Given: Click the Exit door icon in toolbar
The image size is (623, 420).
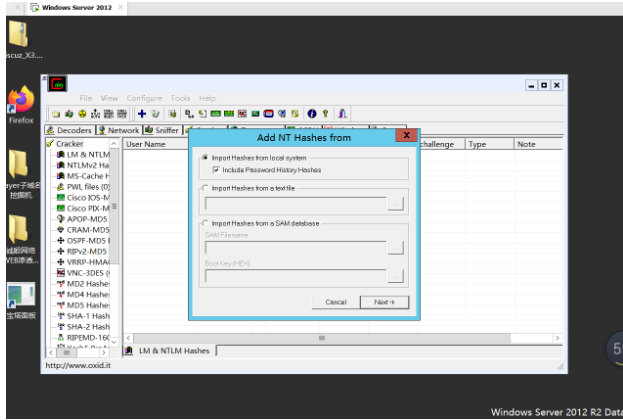Looking at the screenshot, I should pyautogui.click(x=342, y=114).
